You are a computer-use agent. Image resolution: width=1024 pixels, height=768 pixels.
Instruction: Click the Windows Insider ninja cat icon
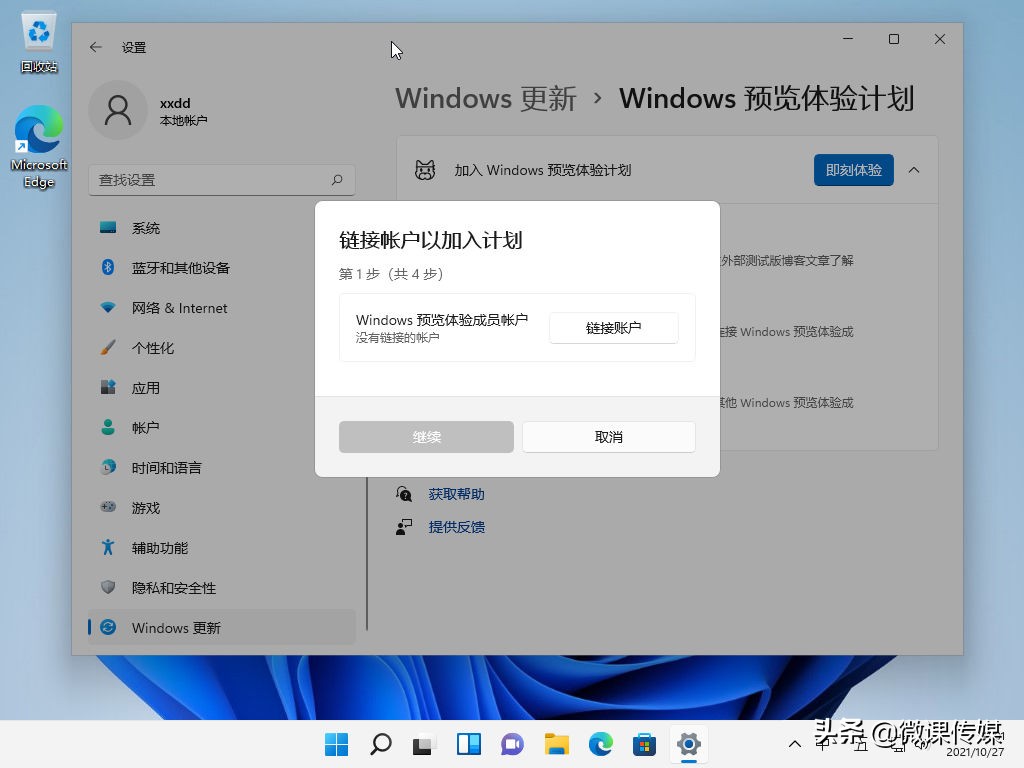(x=425, y=170)
